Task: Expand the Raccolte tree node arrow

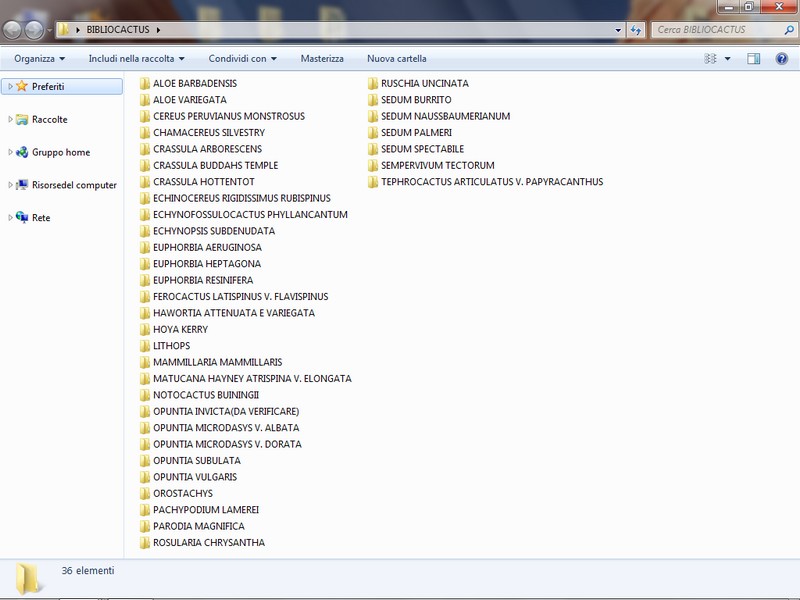Action: pyautogui.click(x=10, y=119)
